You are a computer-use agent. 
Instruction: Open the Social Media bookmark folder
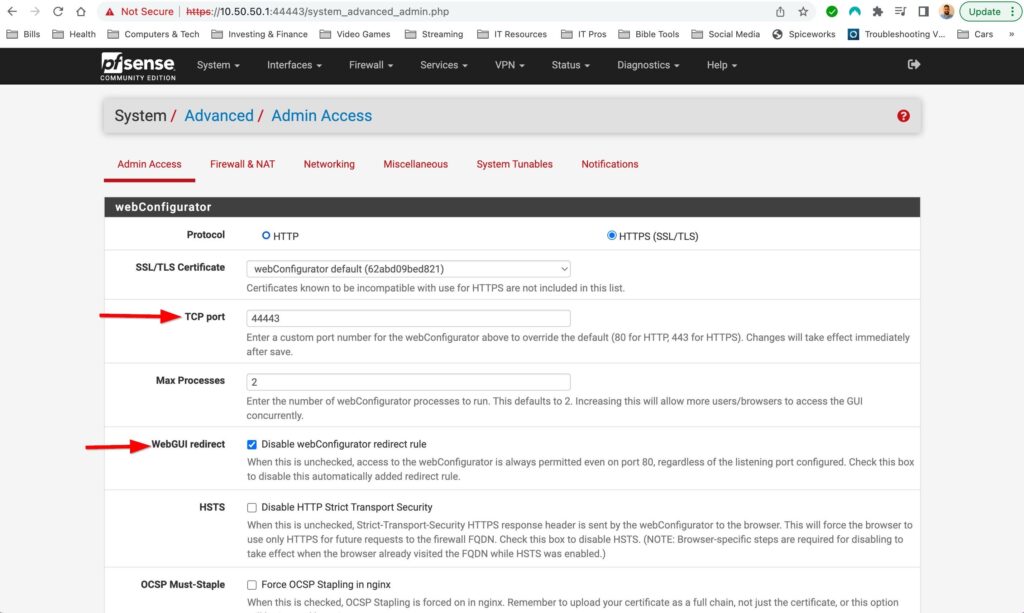726,34
